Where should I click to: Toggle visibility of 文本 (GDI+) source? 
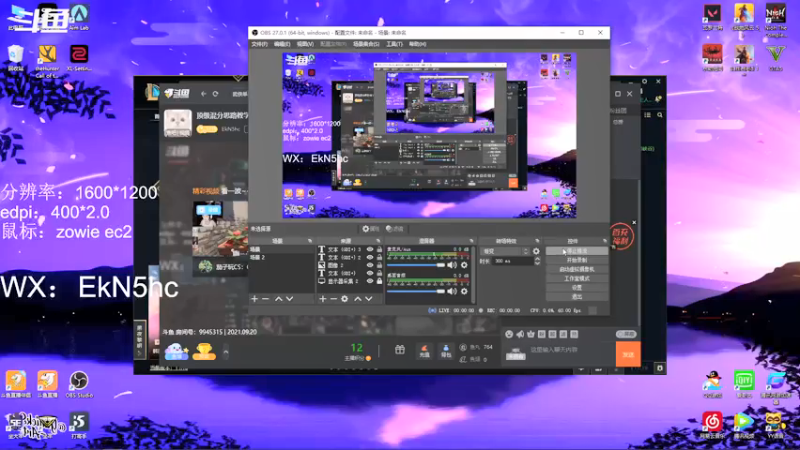(x=370, y=273)
